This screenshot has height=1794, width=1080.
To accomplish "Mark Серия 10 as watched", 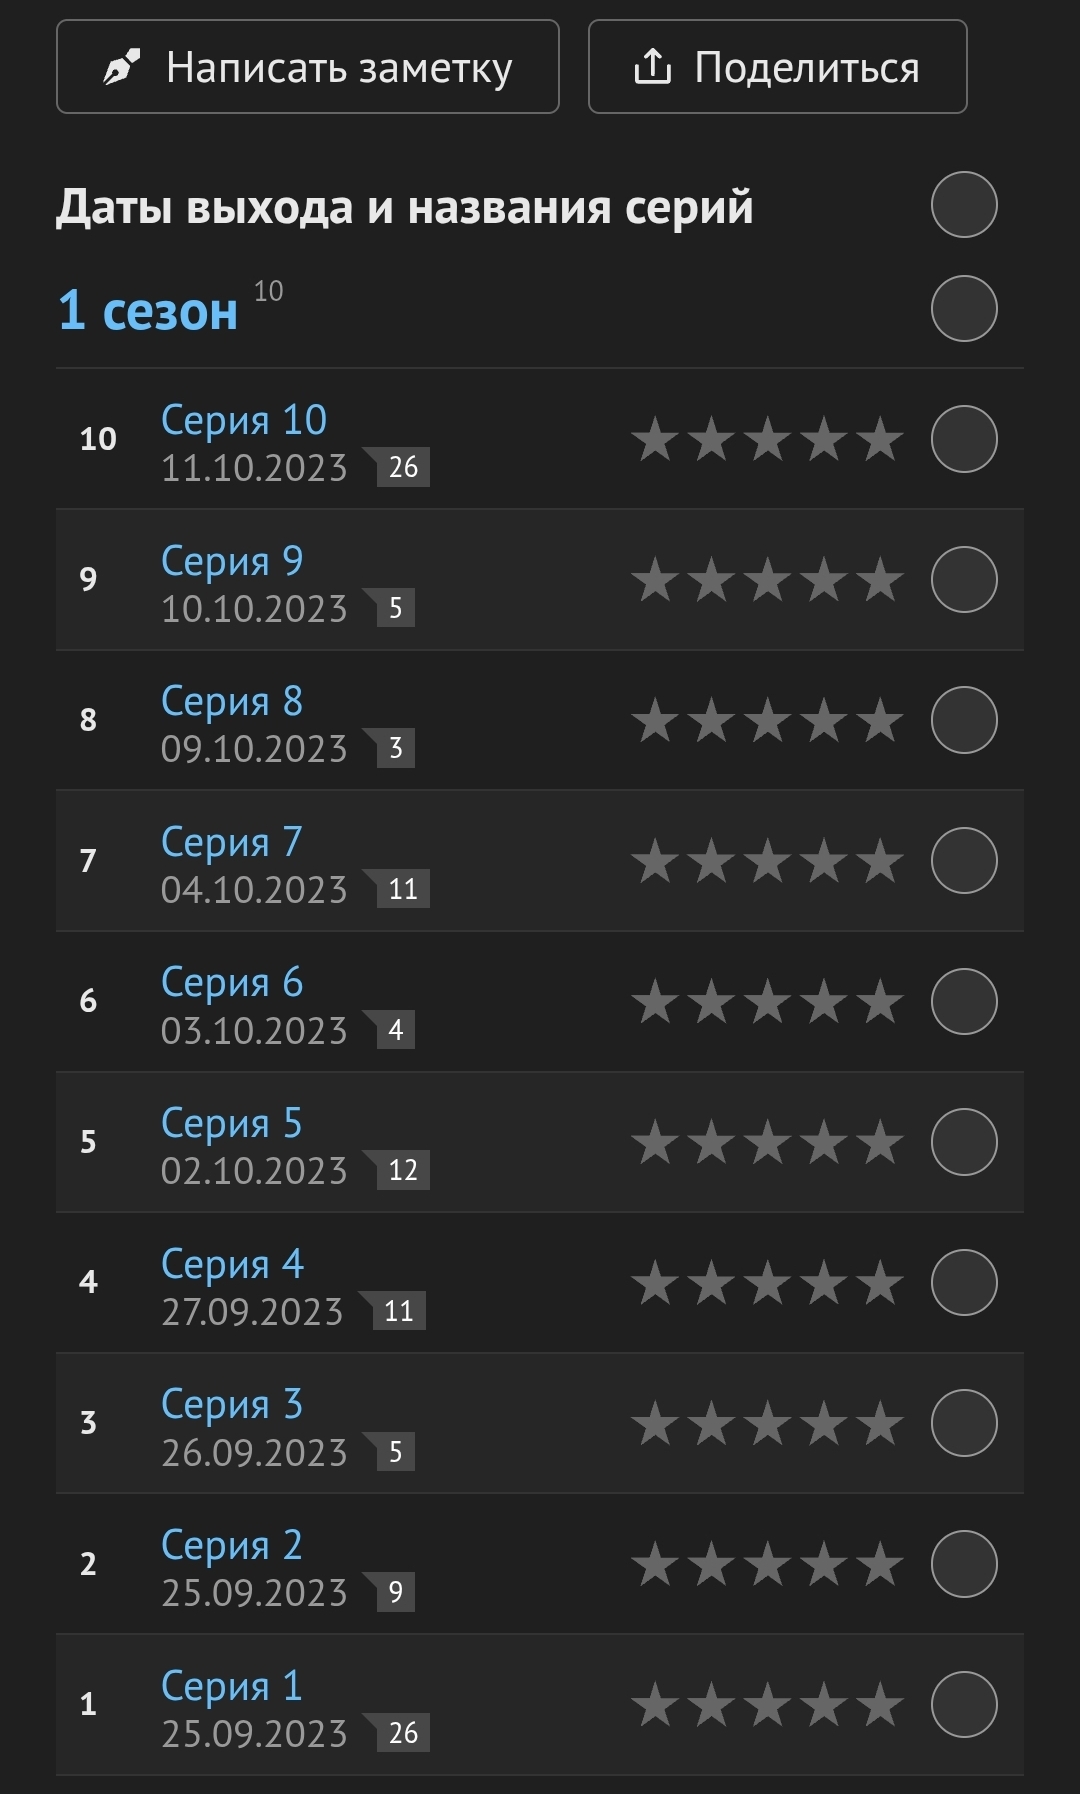I will [x=964, y=438].
